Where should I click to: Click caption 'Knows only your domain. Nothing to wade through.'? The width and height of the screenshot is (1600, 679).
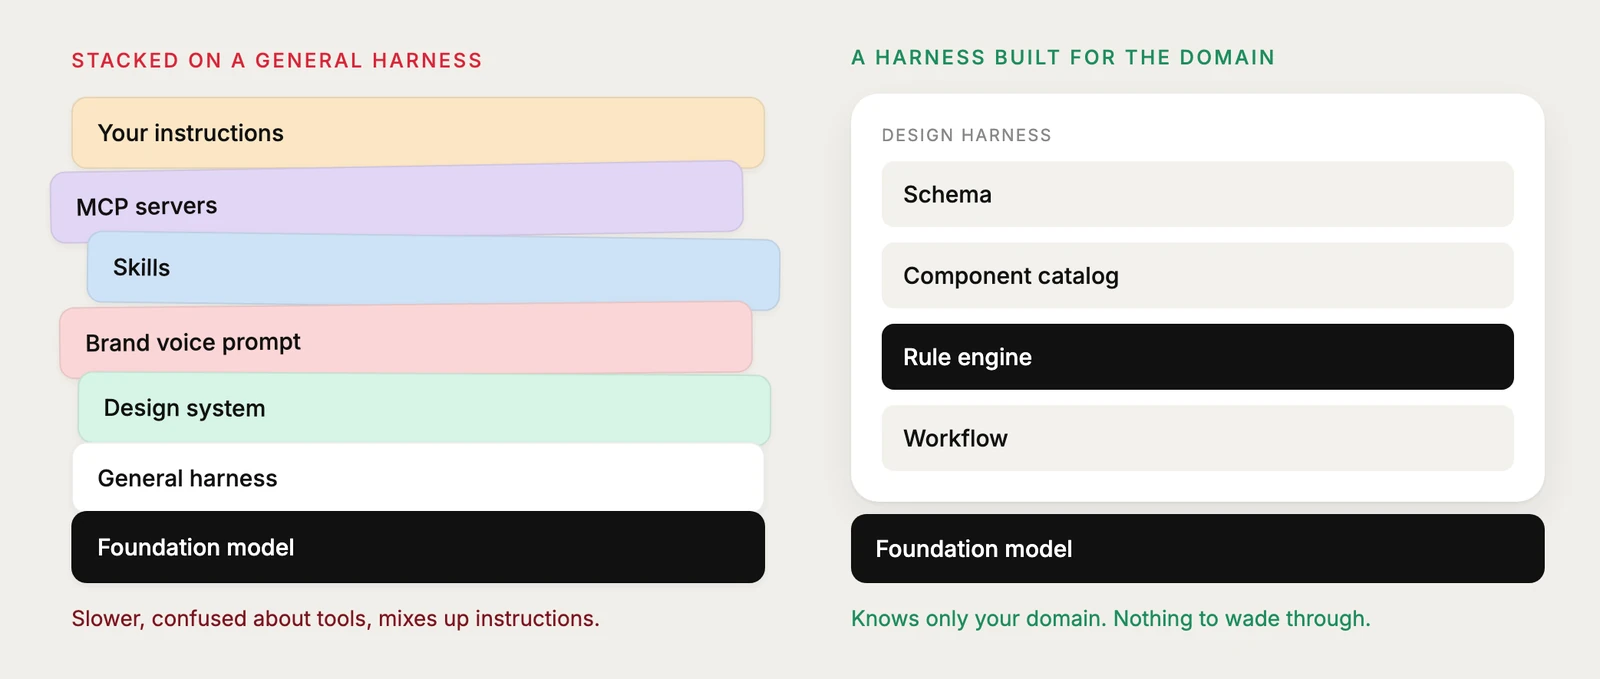click(x=1111, y=618)
